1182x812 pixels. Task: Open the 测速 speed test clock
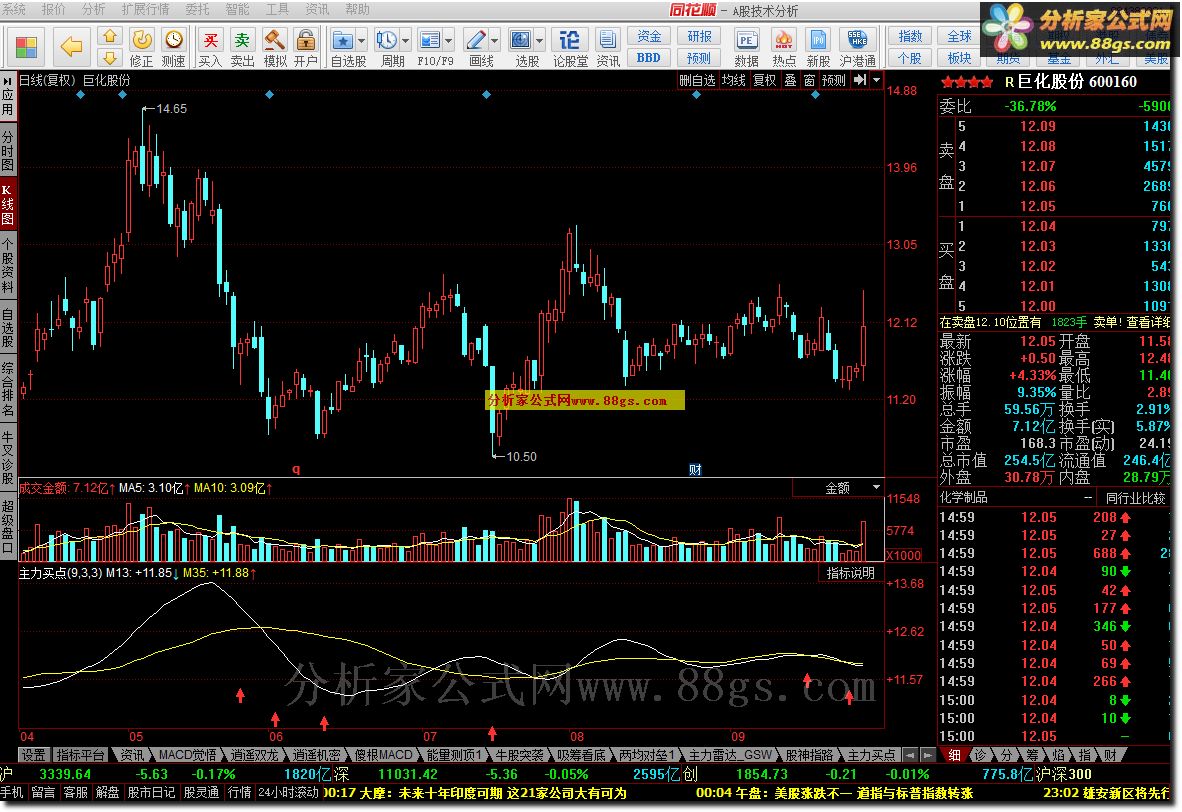pyautogui.click(x=173, y=47)
